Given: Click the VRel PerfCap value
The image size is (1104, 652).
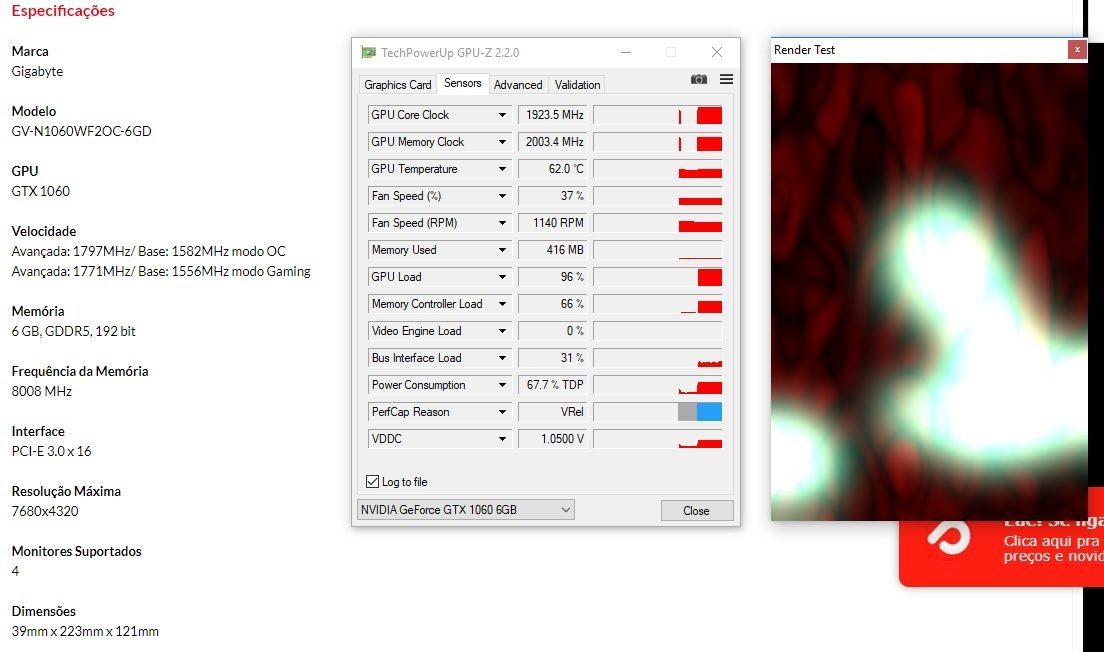Looking at the screenshot, I should coord(553,412).
